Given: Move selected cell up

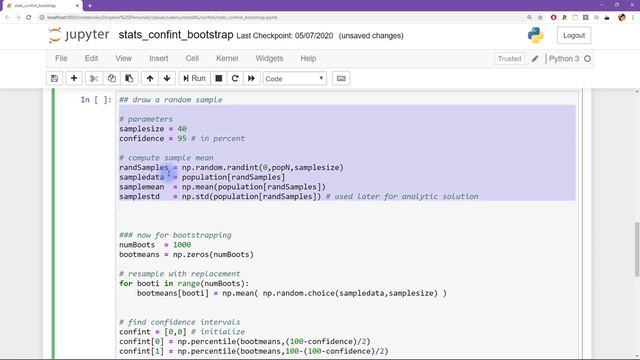Looking at the screenshot, I should coord(150,78).
